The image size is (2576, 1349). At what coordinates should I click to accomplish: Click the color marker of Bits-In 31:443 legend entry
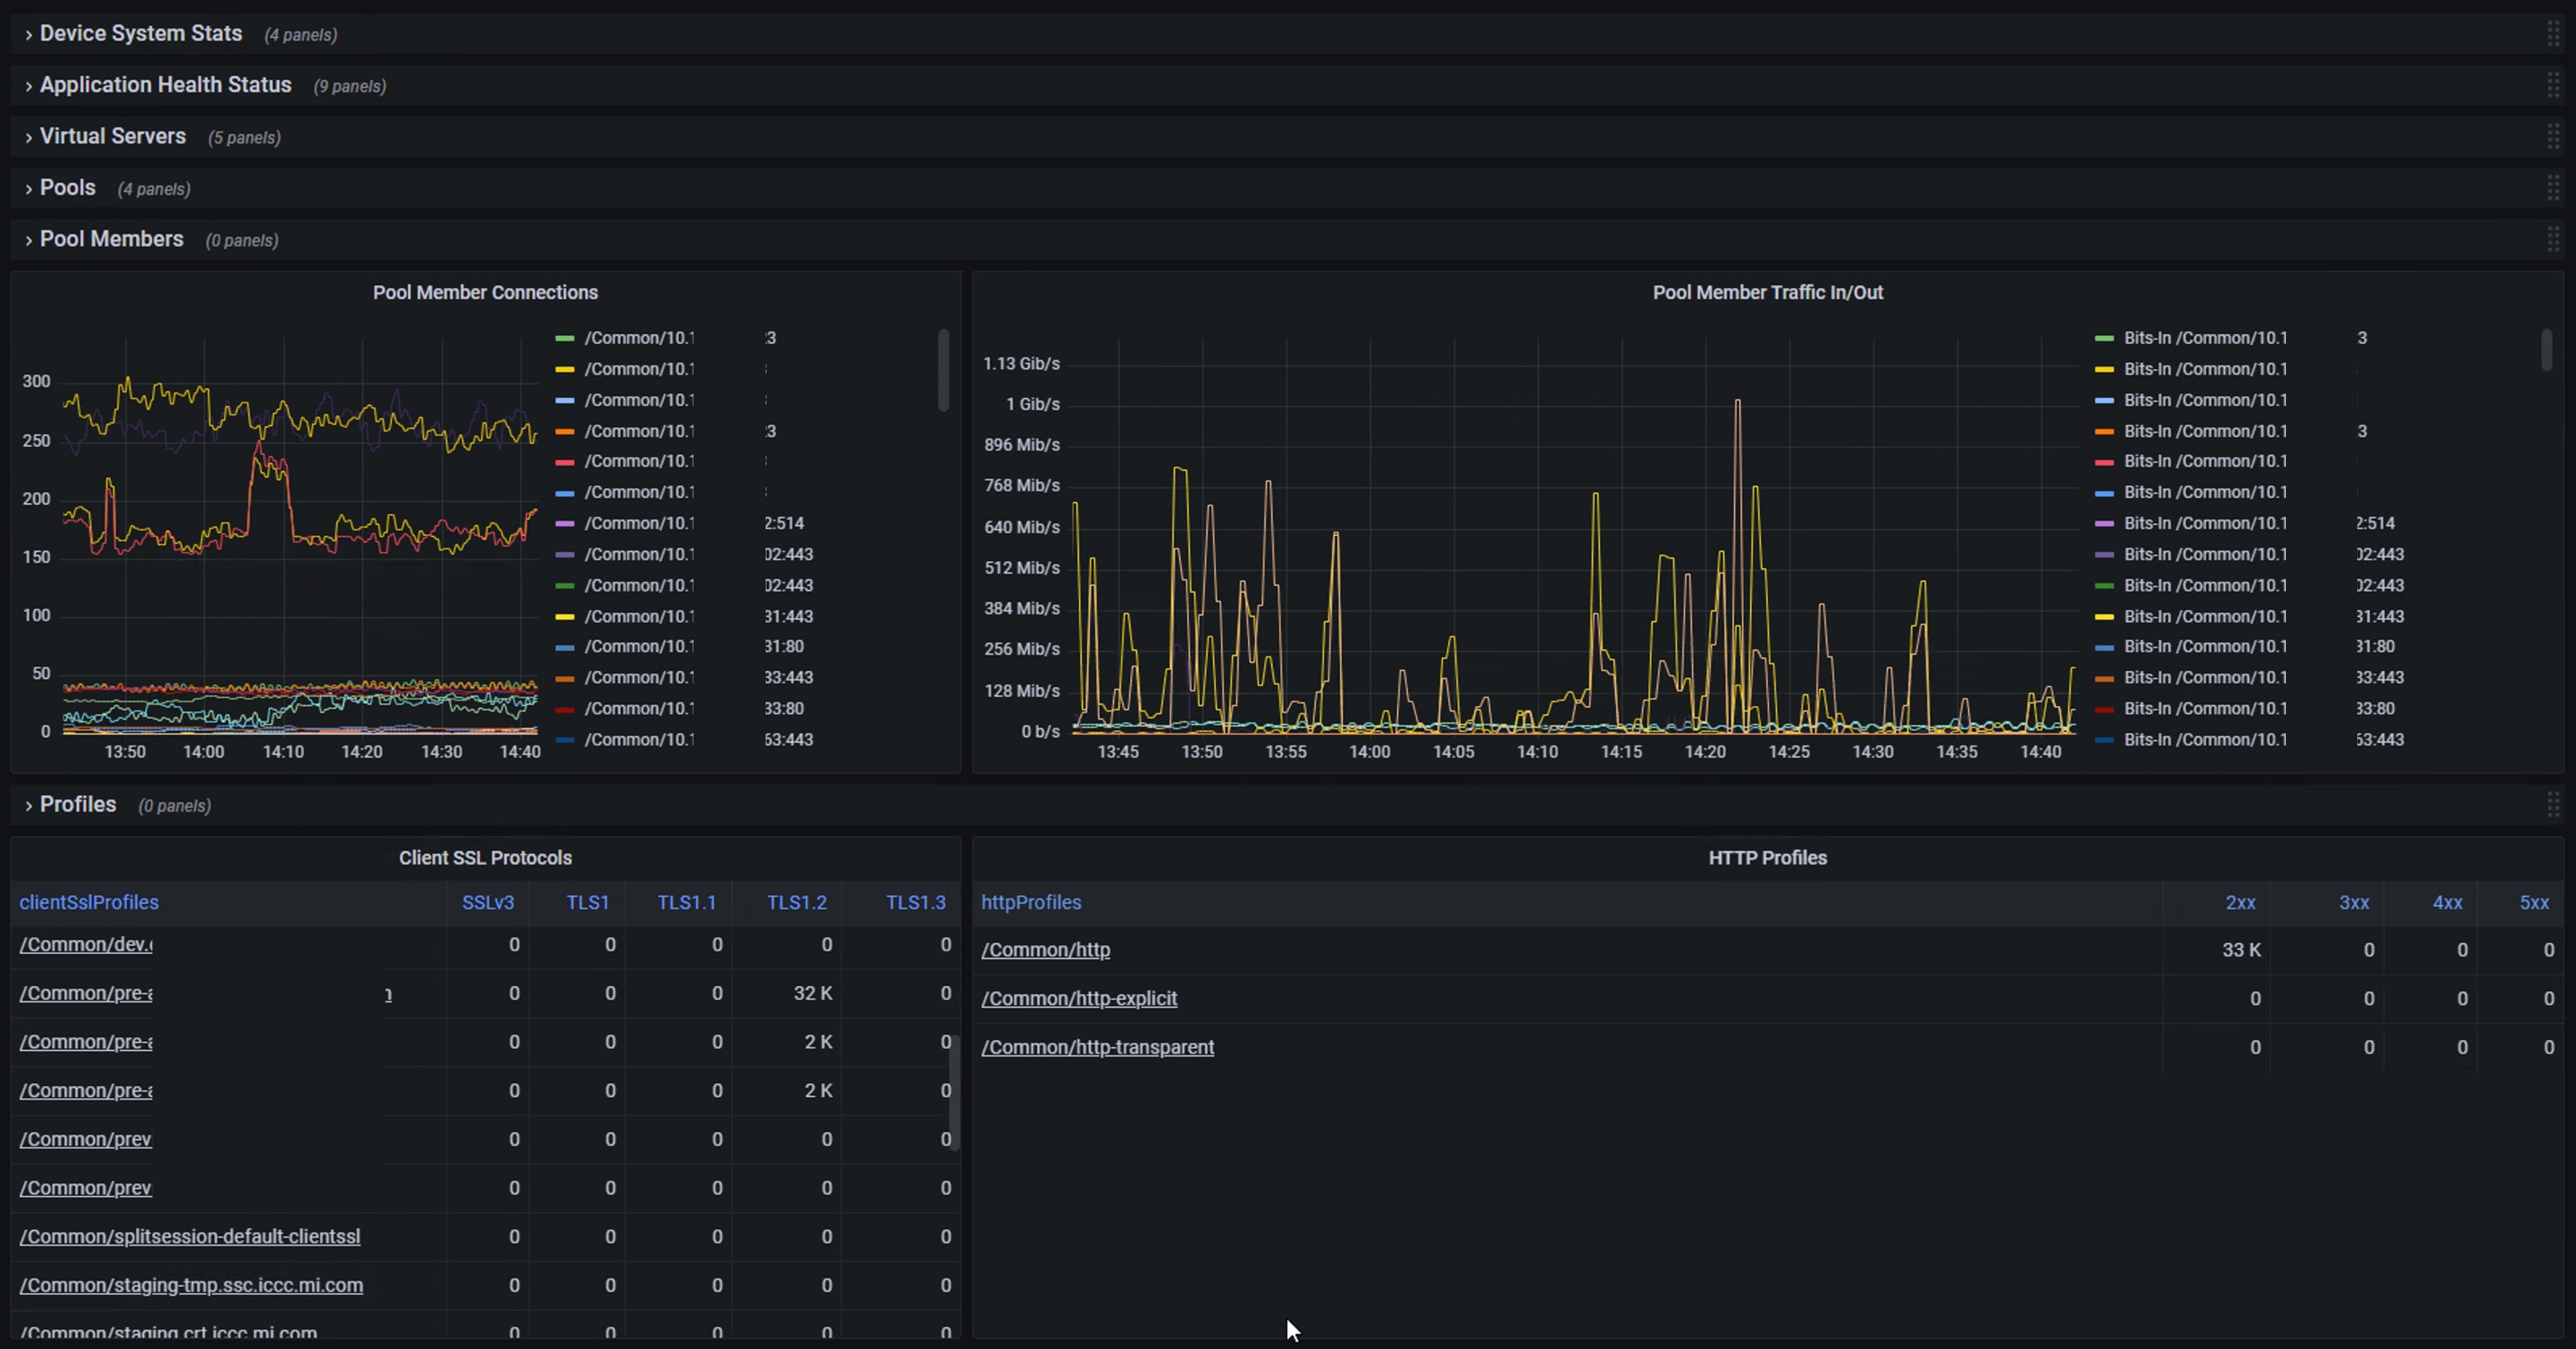click(x=2104, y=617)
